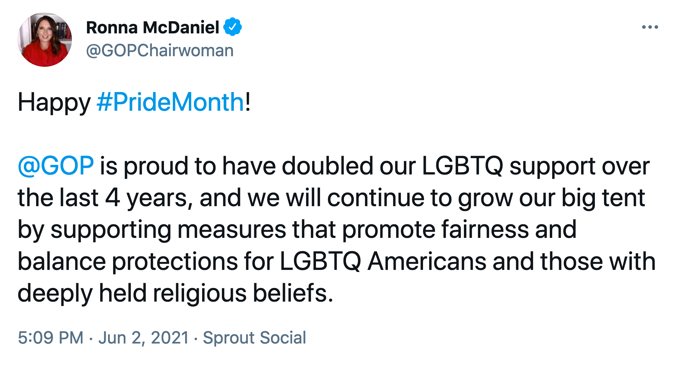The width and height of the screenshot is (679, 366).
Task: Follow the #PrideMonth hashtag link
Action: click(170, 102)
